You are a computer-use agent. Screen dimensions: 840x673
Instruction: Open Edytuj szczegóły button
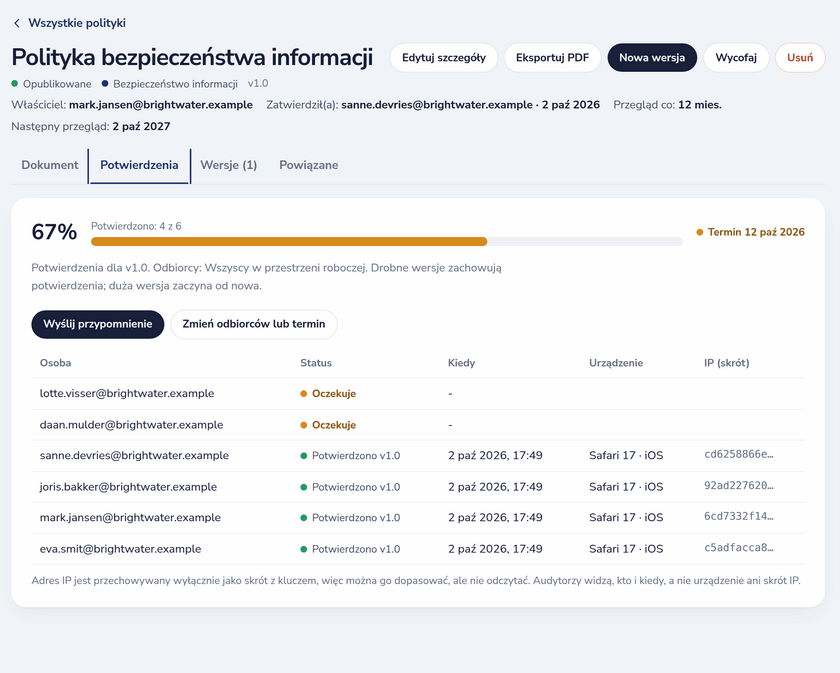[x=444, y=58]
